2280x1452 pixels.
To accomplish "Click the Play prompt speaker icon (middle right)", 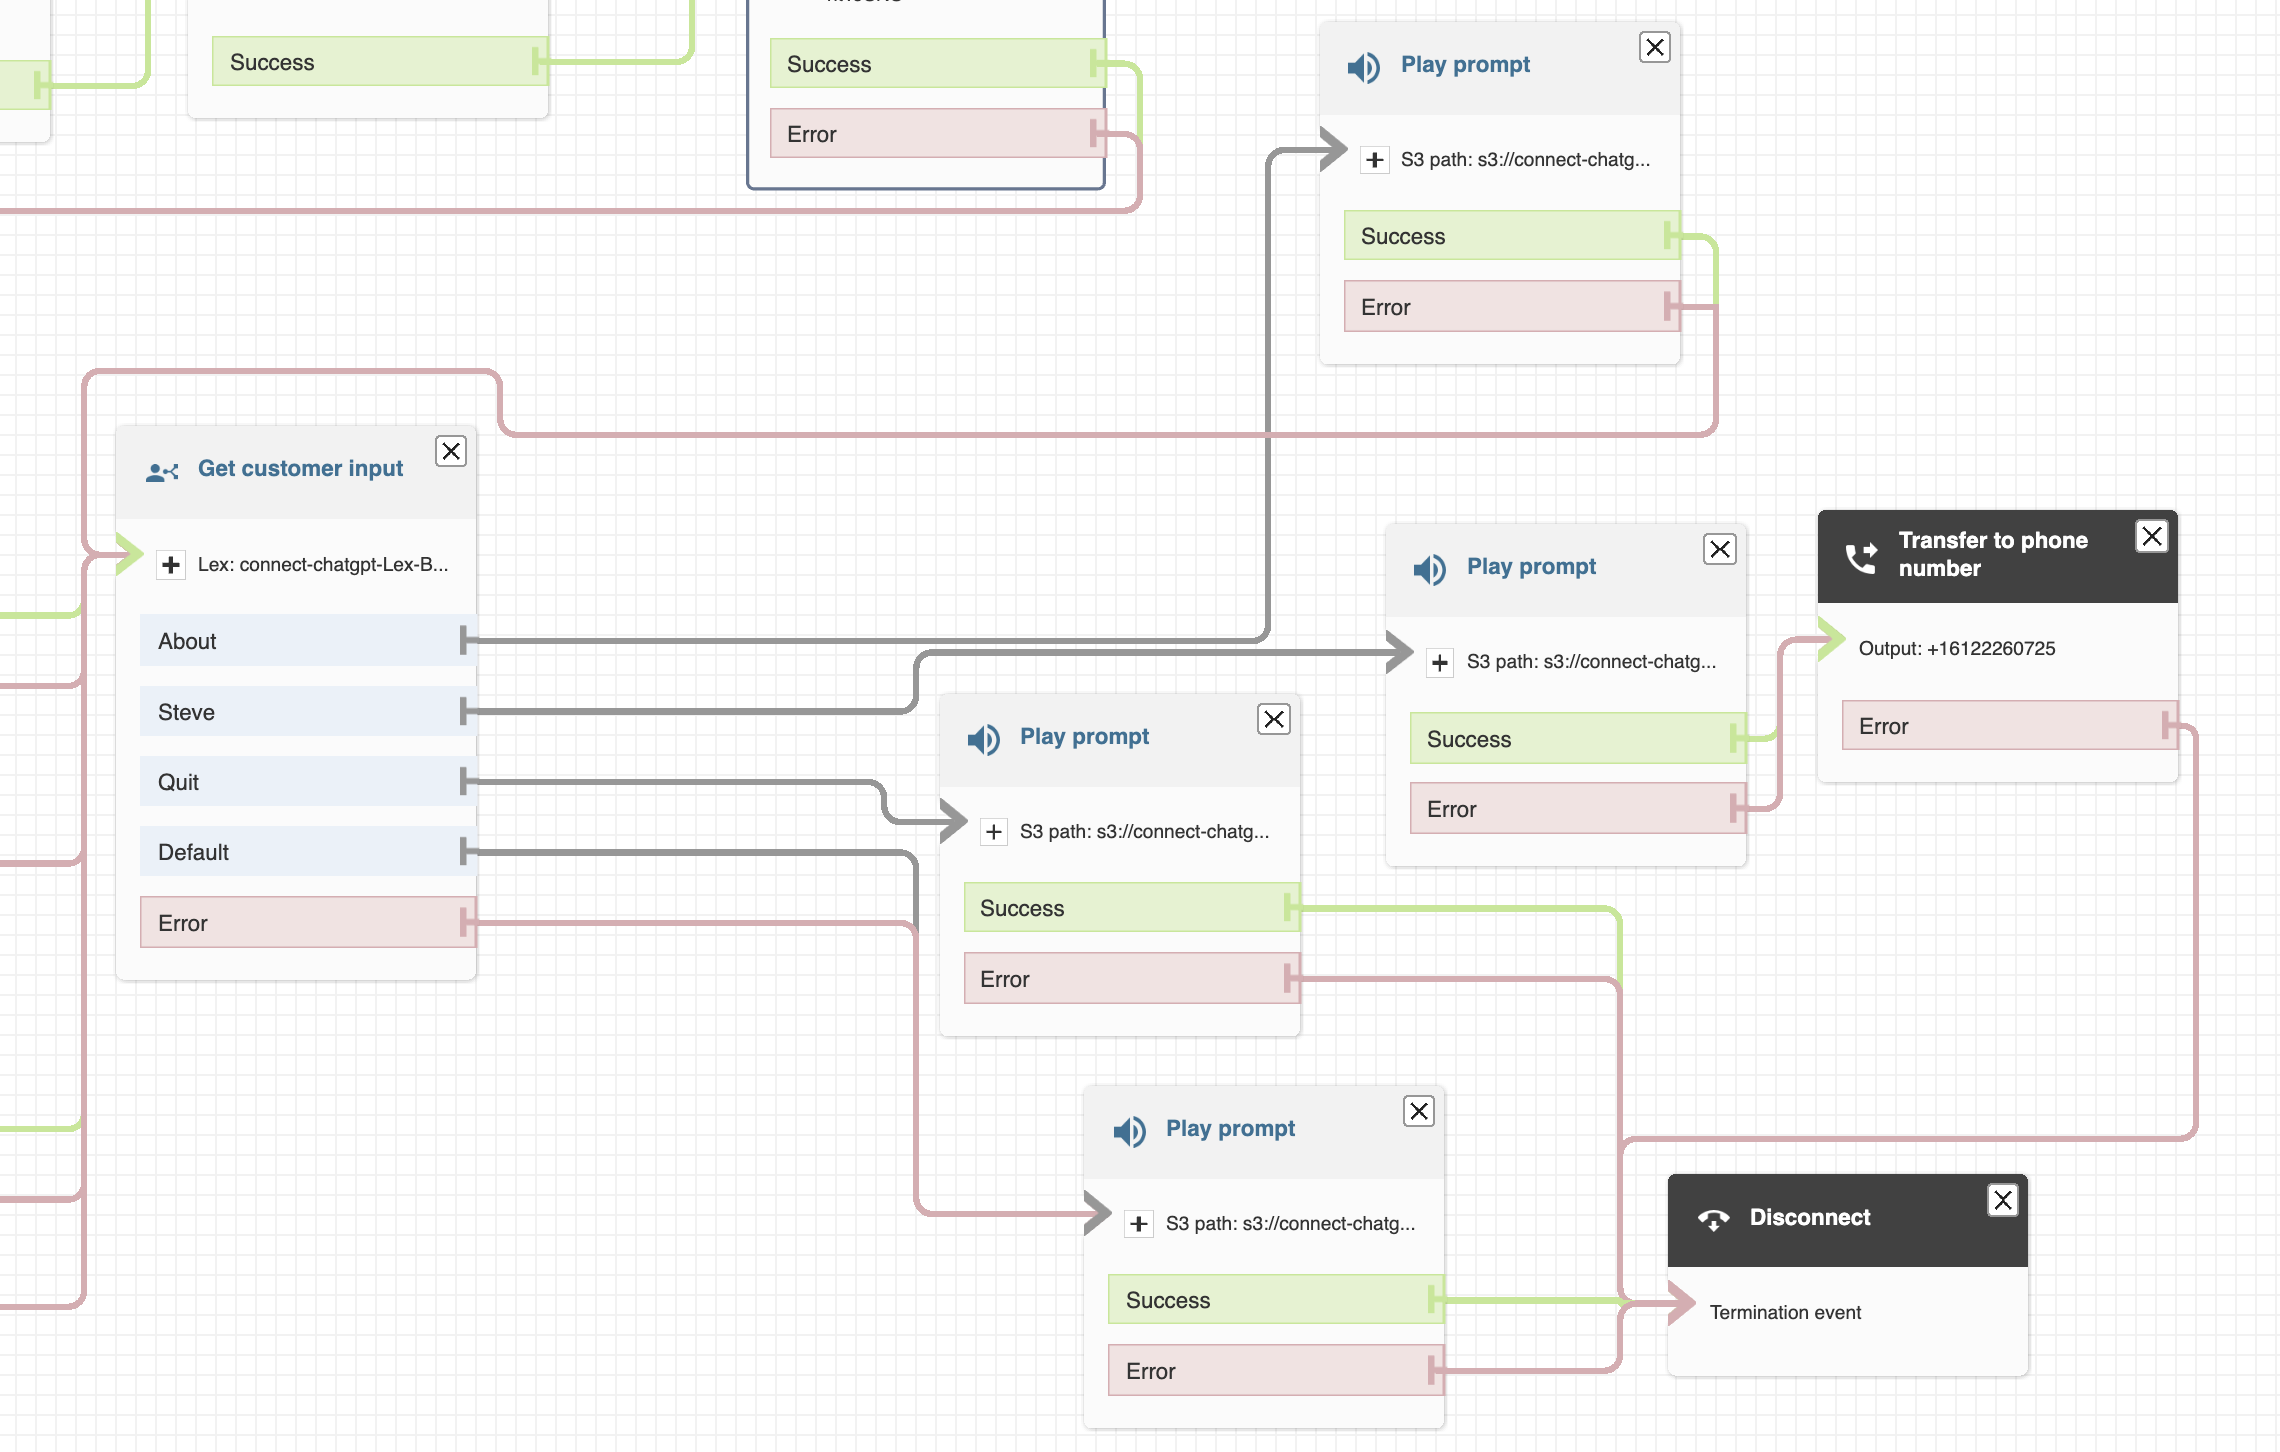I will point(1426,567).
